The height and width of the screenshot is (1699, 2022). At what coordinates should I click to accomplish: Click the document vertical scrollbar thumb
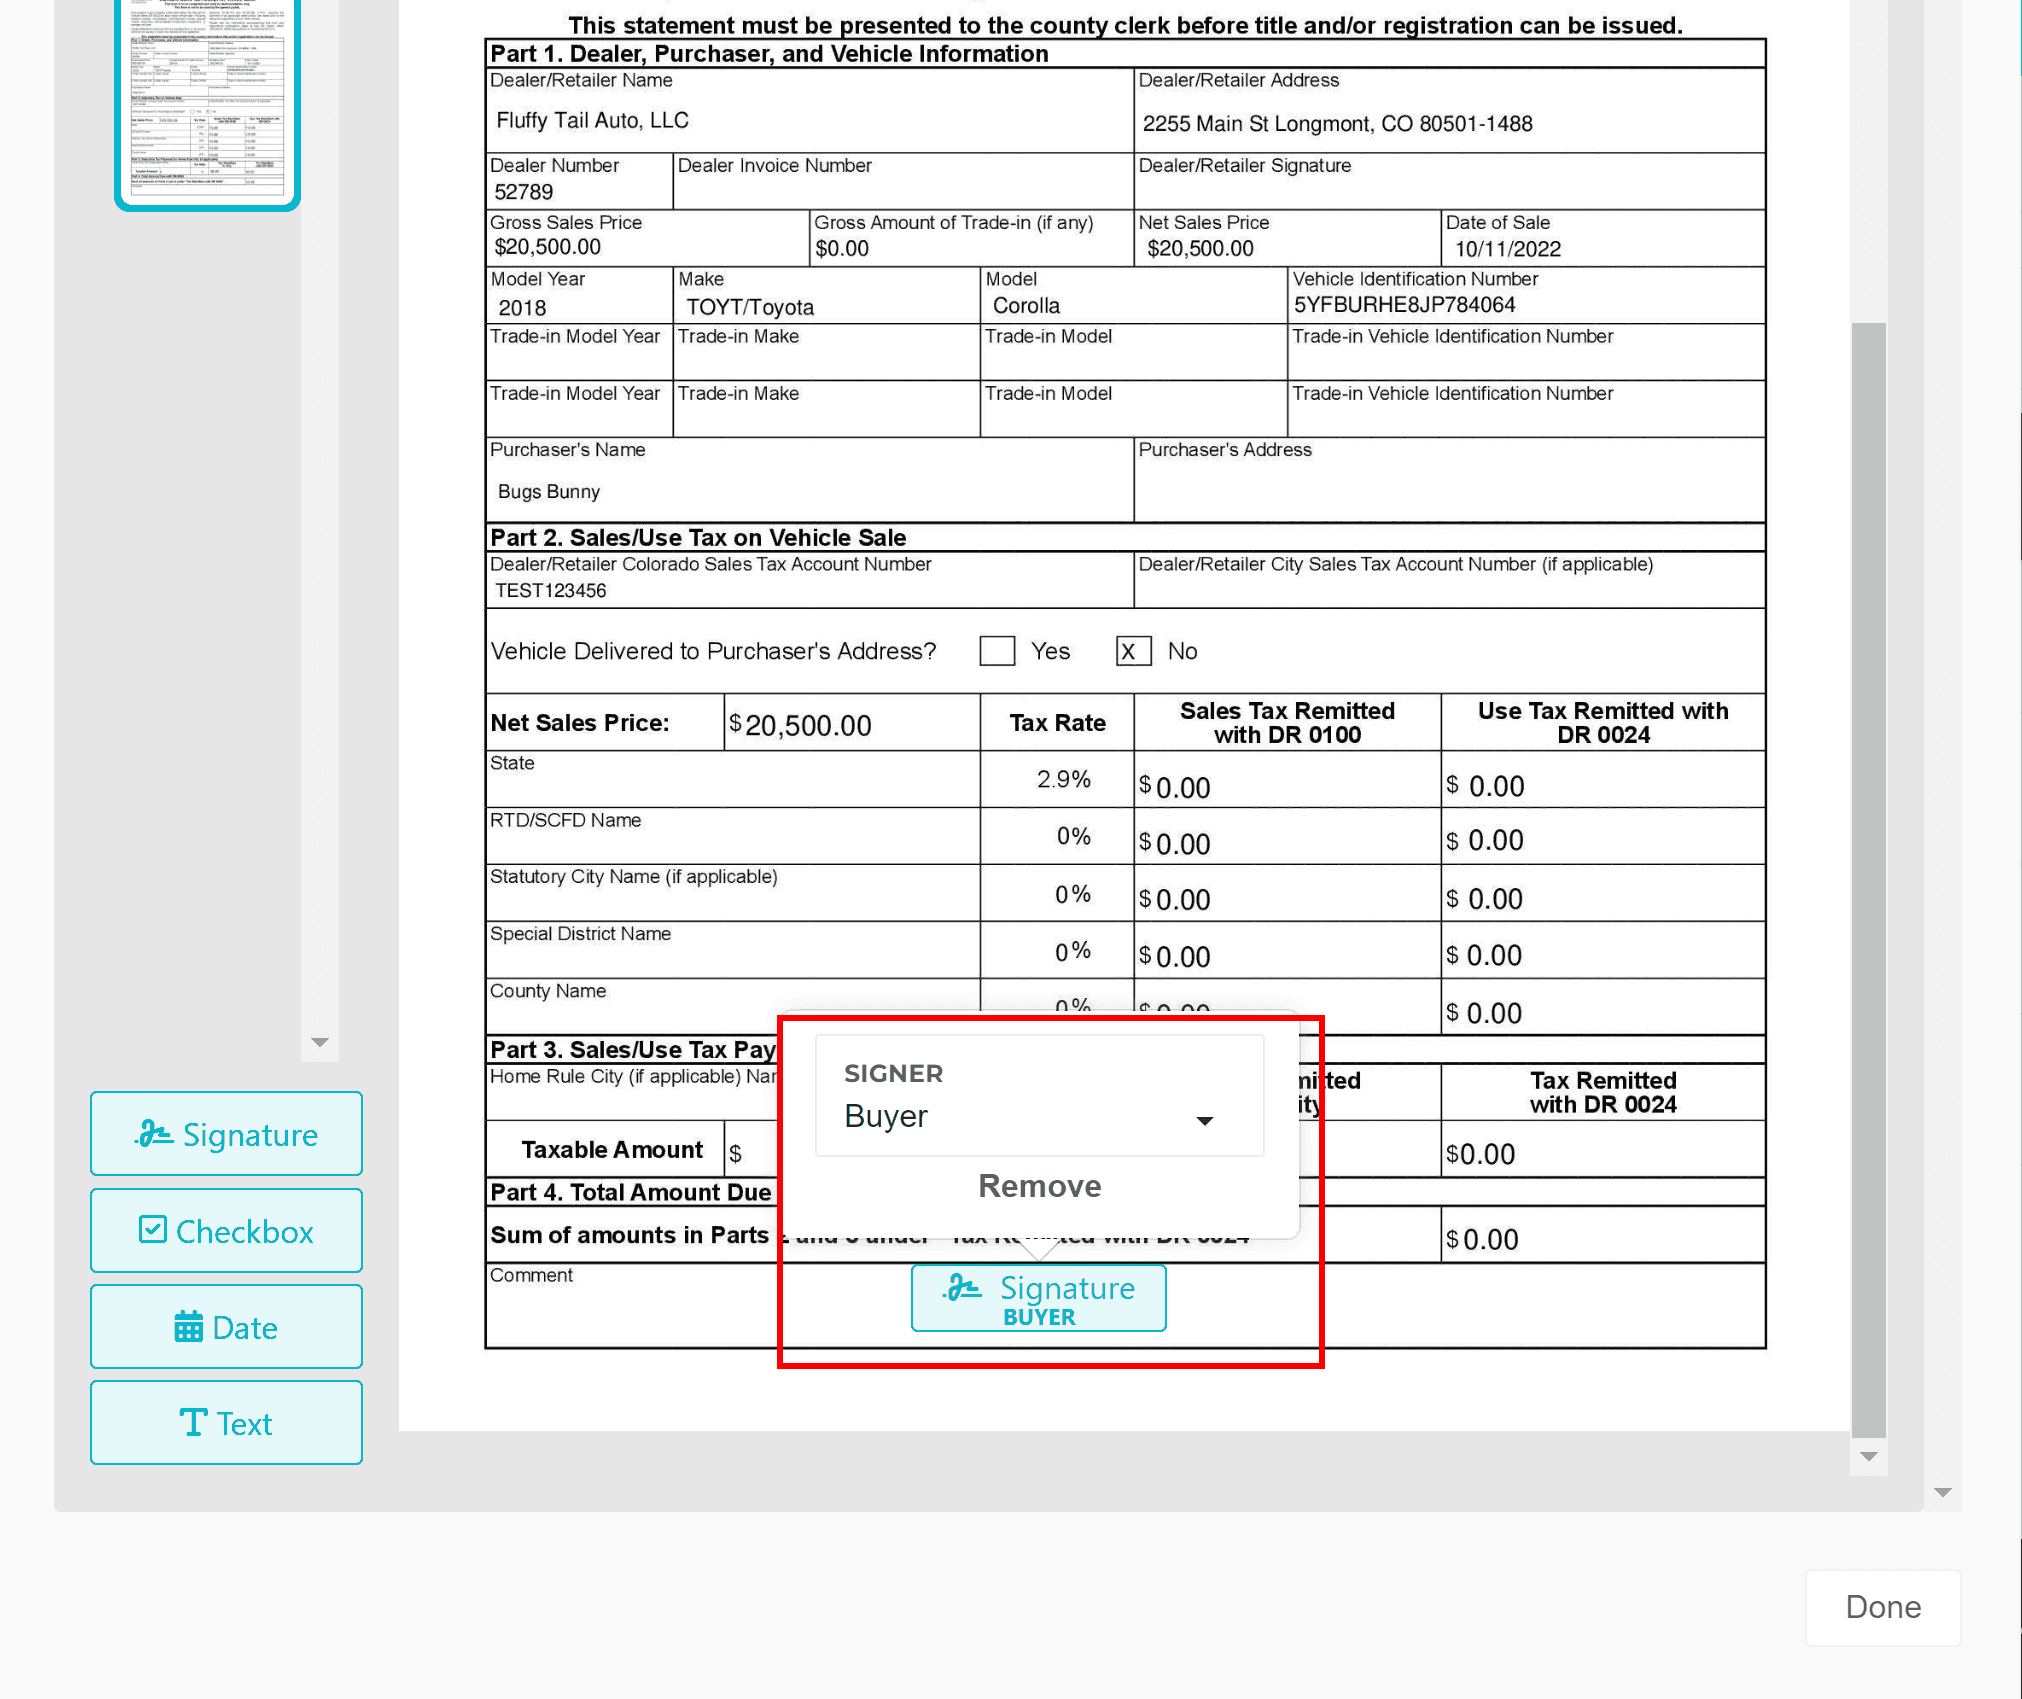(x=1868, y=880)
